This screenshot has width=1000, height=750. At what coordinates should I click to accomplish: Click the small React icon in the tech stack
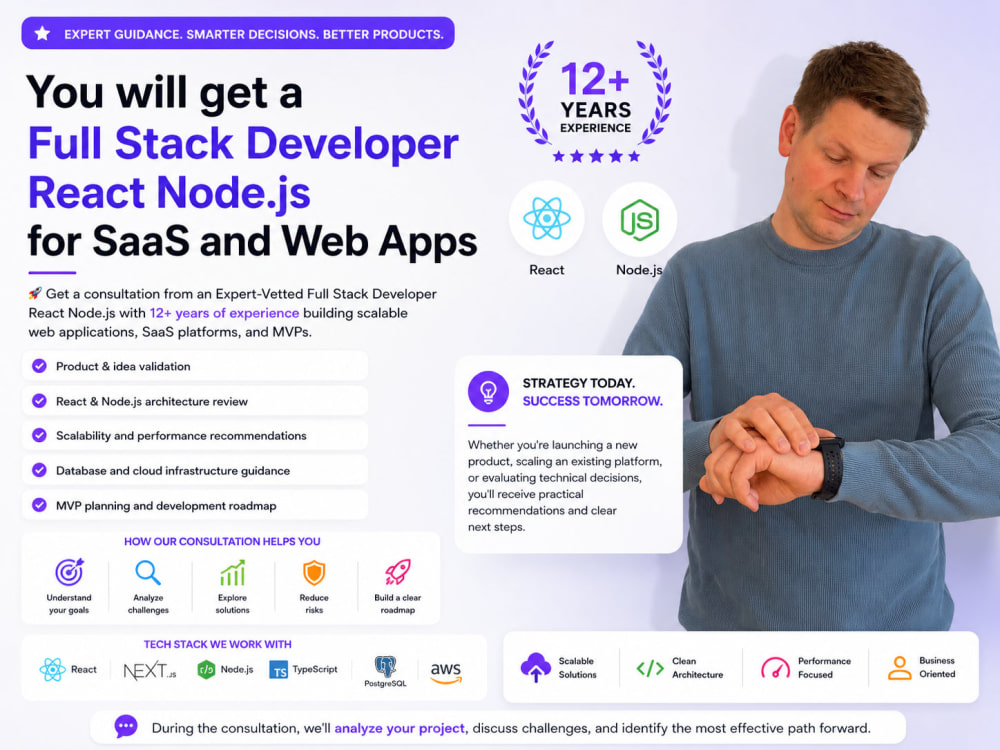click(x=52, y=670)
